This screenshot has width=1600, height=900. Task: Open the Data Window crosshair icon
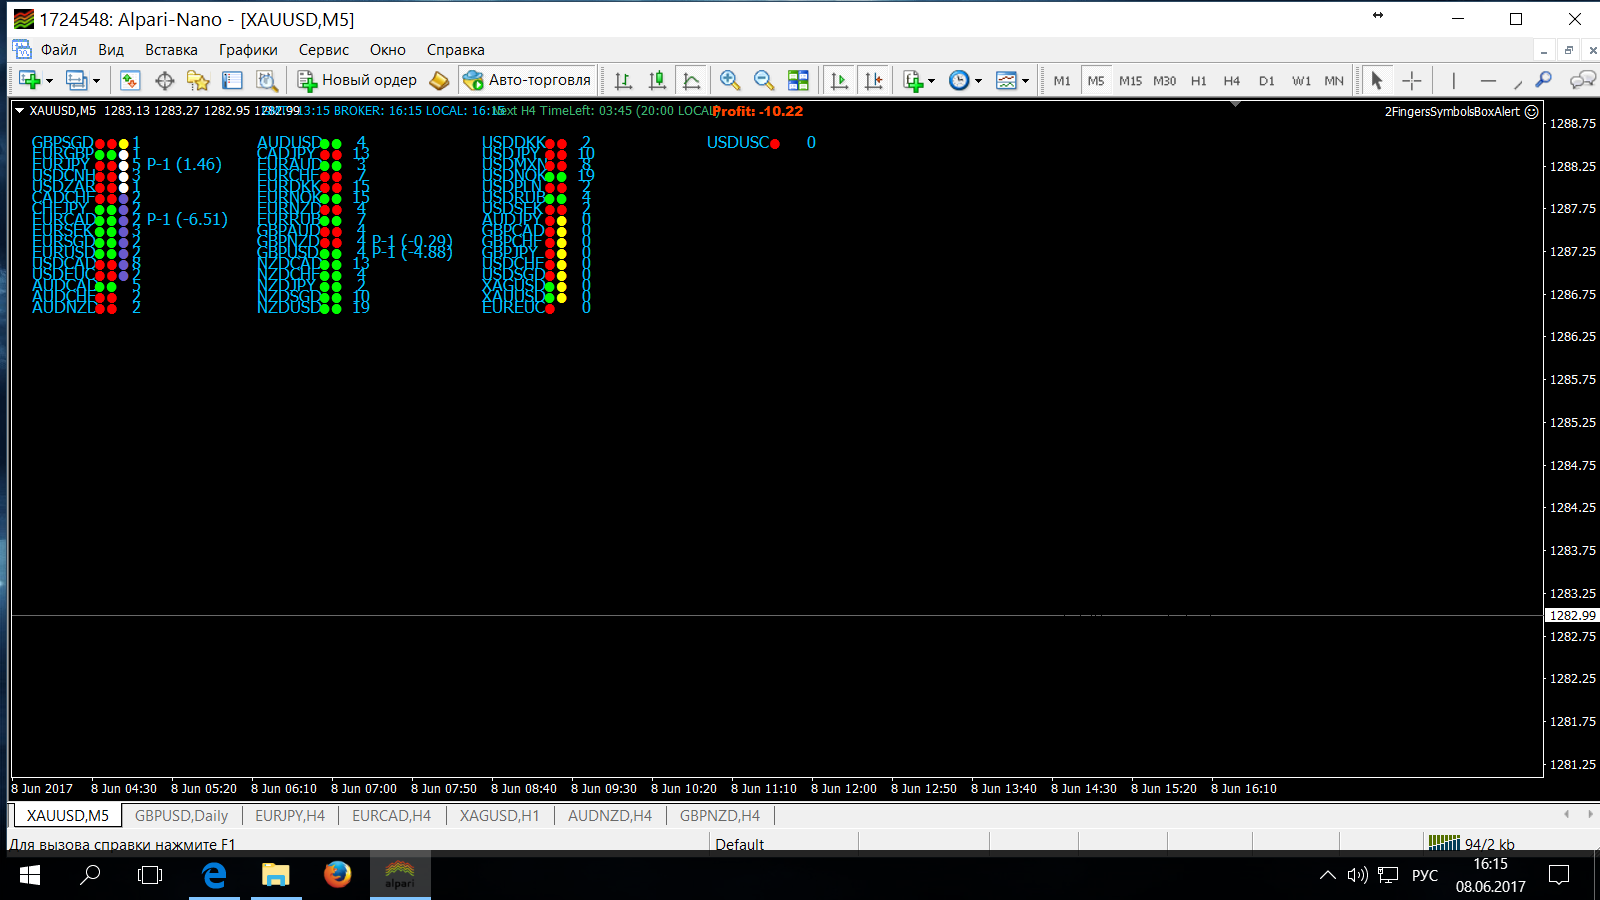point(165,80)
